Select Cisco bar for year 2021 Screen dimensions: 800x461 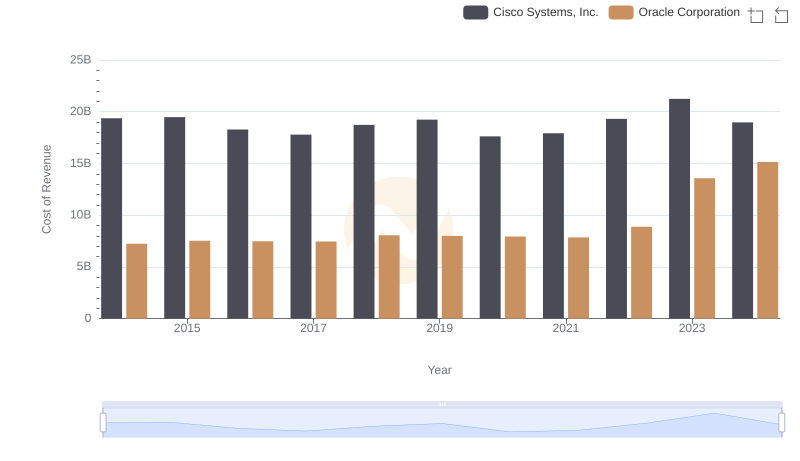554,226
